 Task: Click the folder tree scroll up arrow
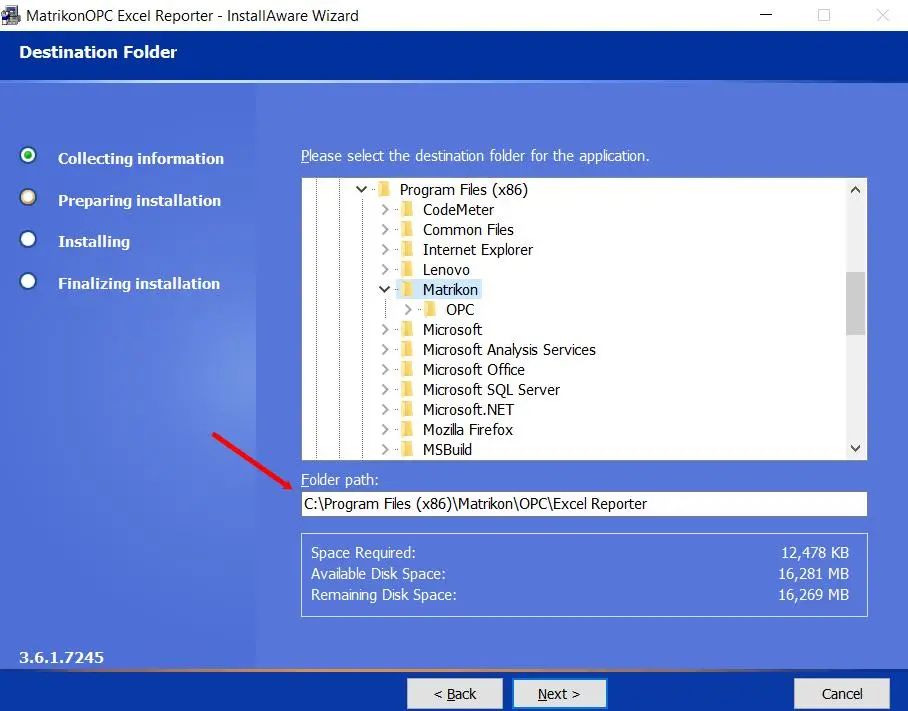click(x=855, y=189)
